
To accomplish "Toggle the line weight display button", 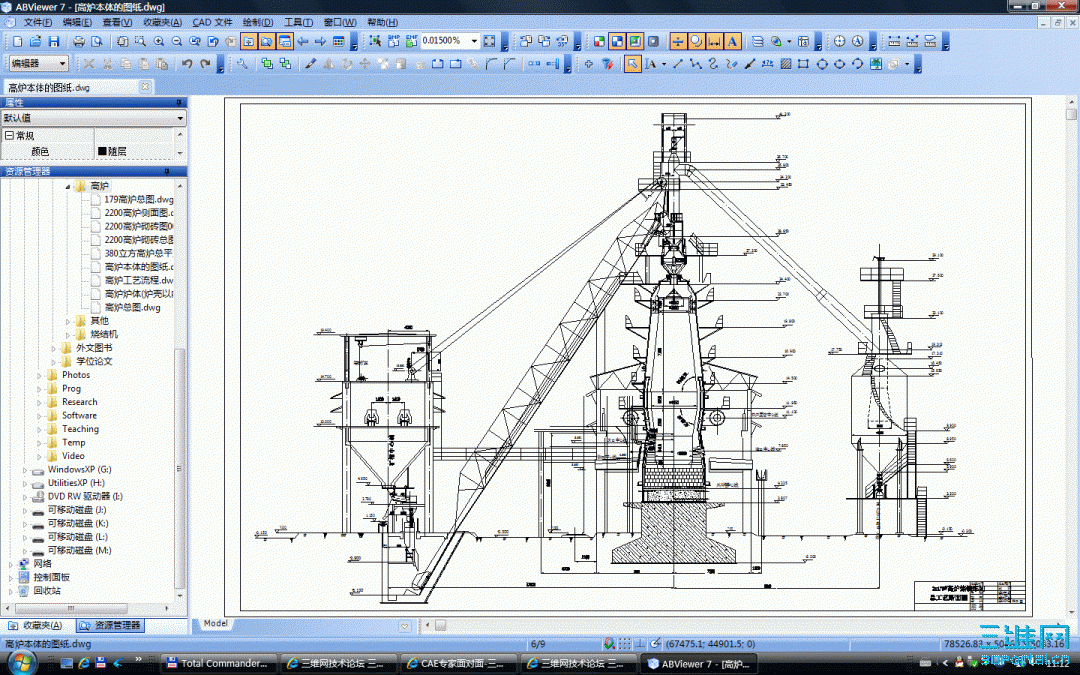I will pyautogui.click(x=678, y=41).
